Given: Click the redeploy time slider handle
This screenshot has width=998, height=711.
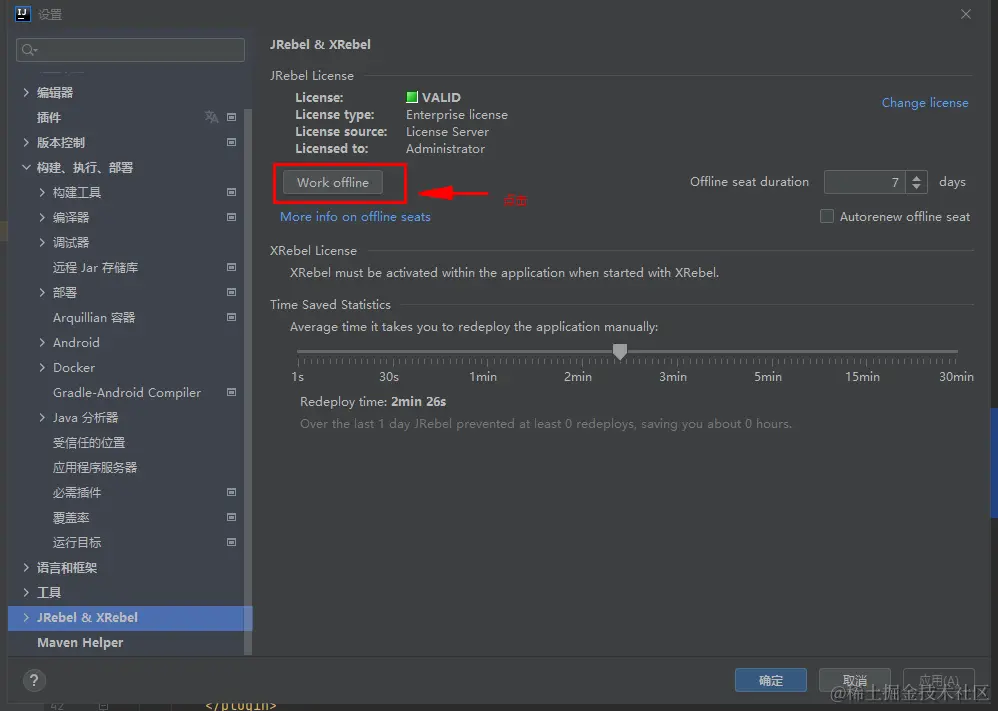Looking at the screenshot, I should [620, 351].
